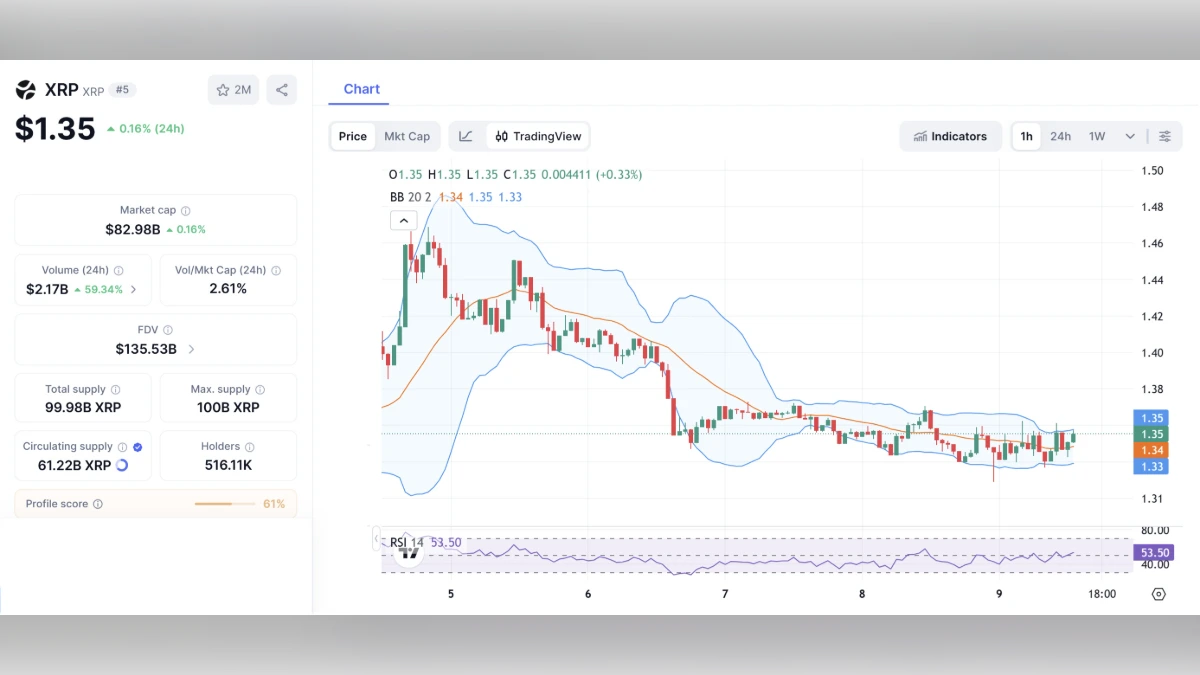Switch to the 24h timeframe tab
This screenshot has width=1200, height=675.
(x=1060, y=136)
